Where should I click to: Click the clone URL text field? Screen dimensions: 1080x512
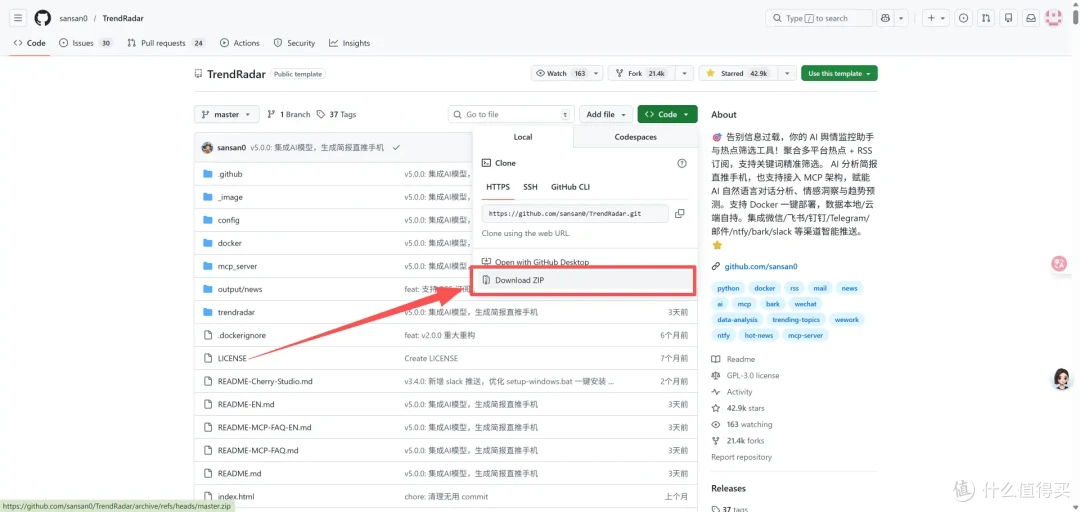point(575,214)
